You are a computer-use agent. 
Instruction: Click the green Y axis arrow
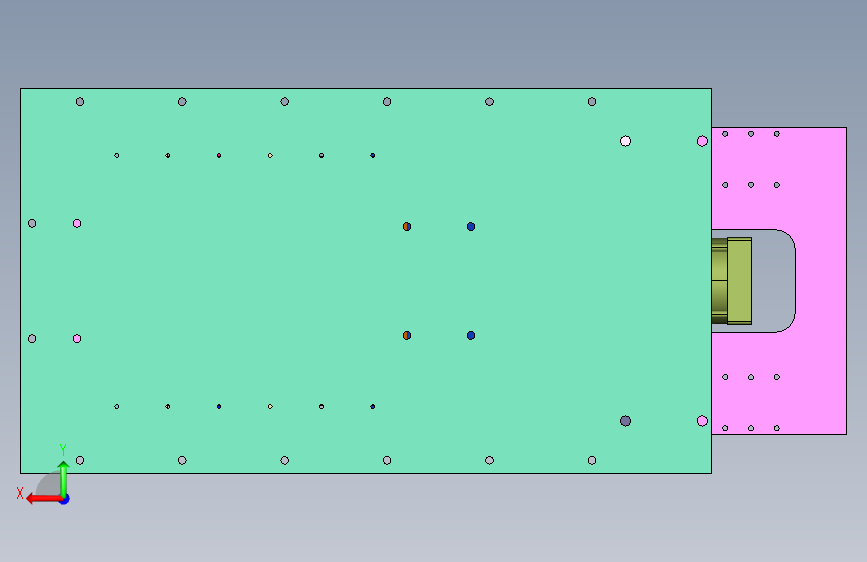[x=64, y=479]
